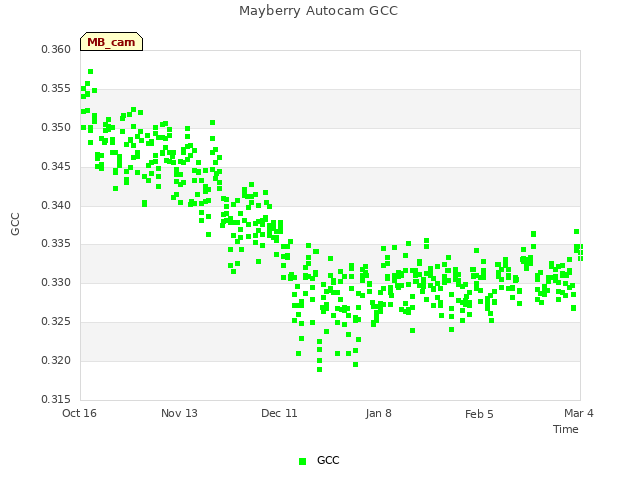Click the Nov 13 x-axis label

(x=179, y=413)
